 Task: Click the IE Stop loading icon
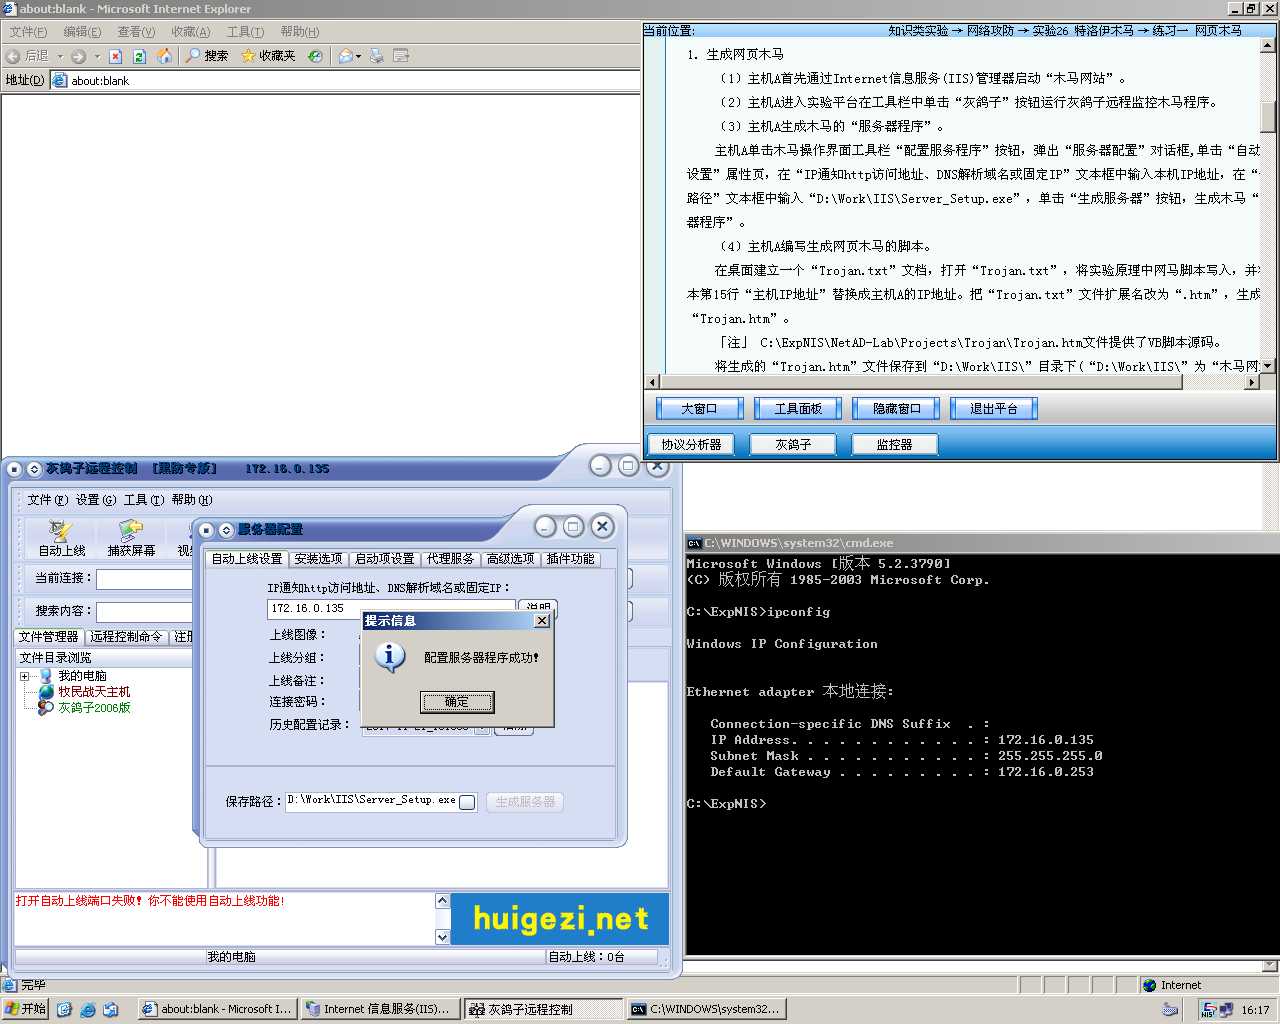click(x=116, y=56)
